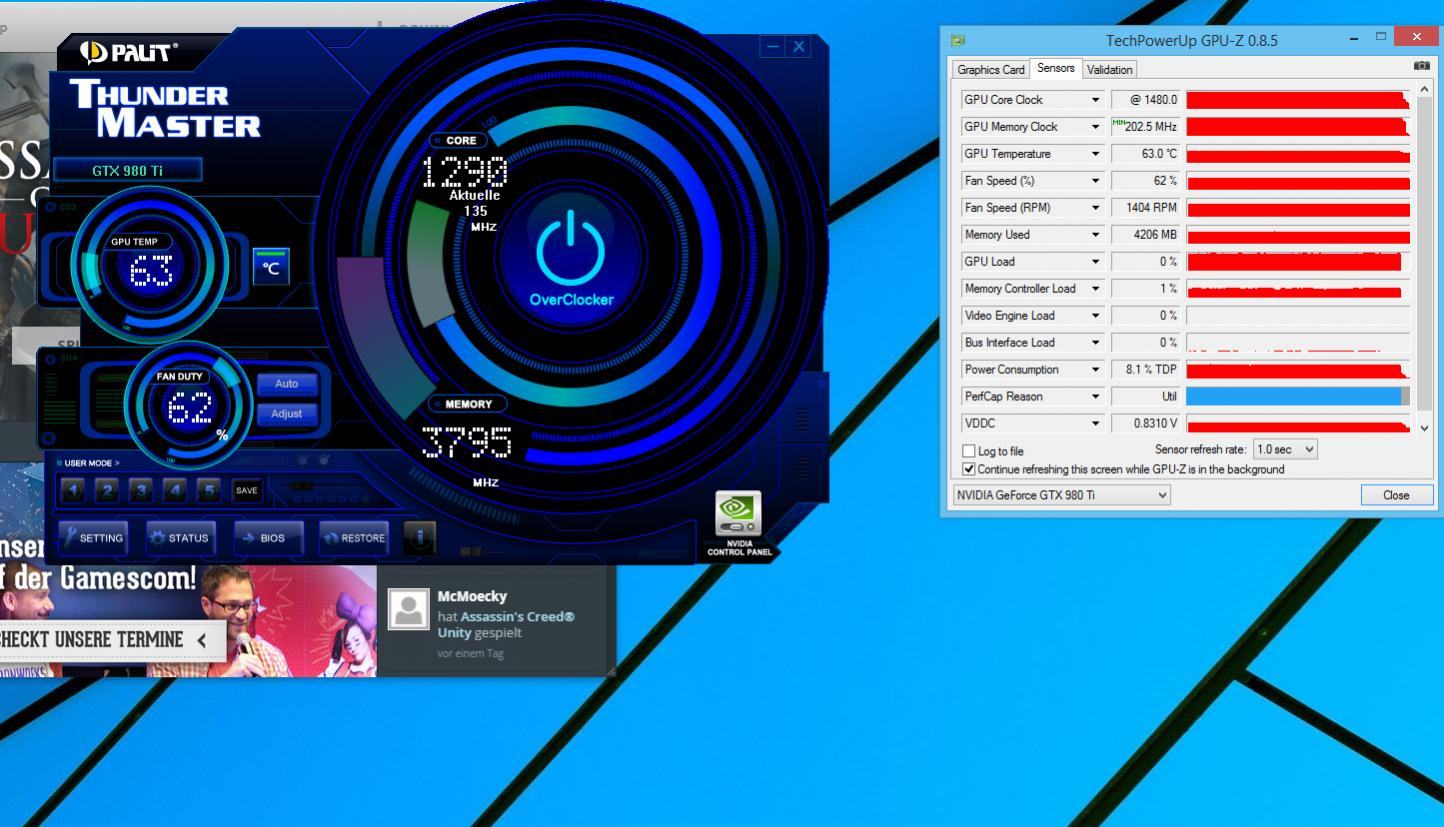Click the GPU-Z Close button
This screenshot has height=827, width=1444.
point(1396,495)
